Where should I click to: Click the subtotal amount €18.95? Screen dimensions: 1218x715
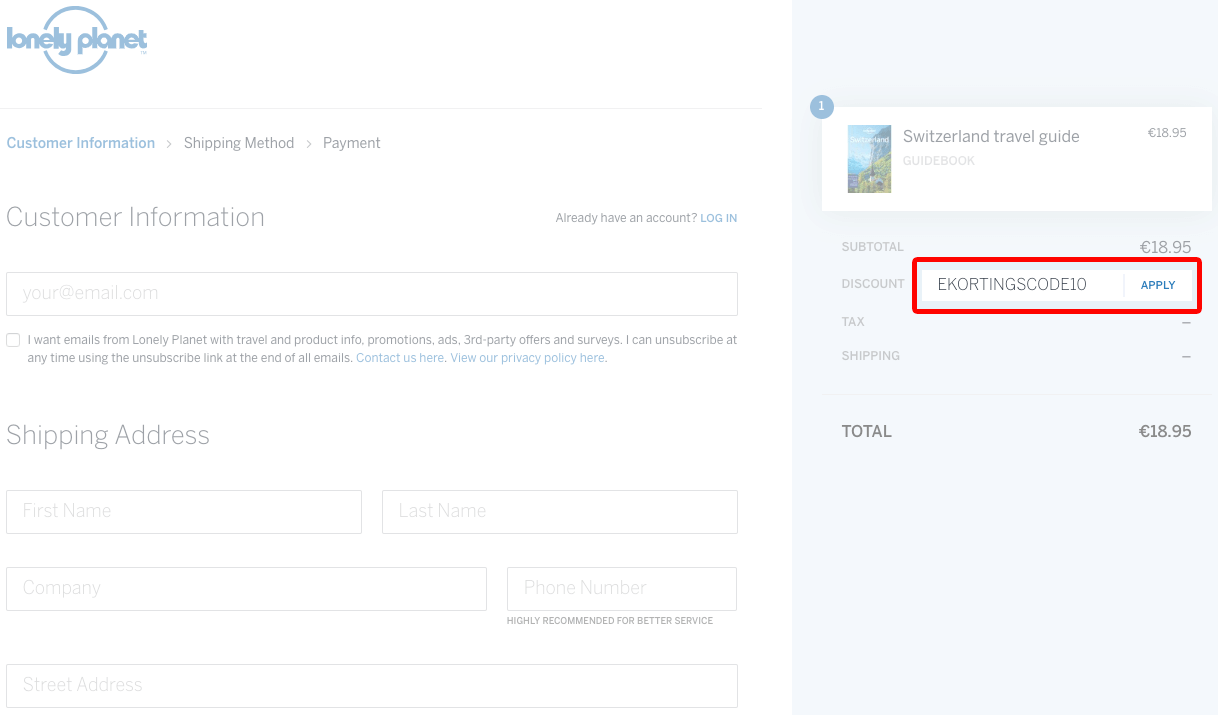(1166, 247)
